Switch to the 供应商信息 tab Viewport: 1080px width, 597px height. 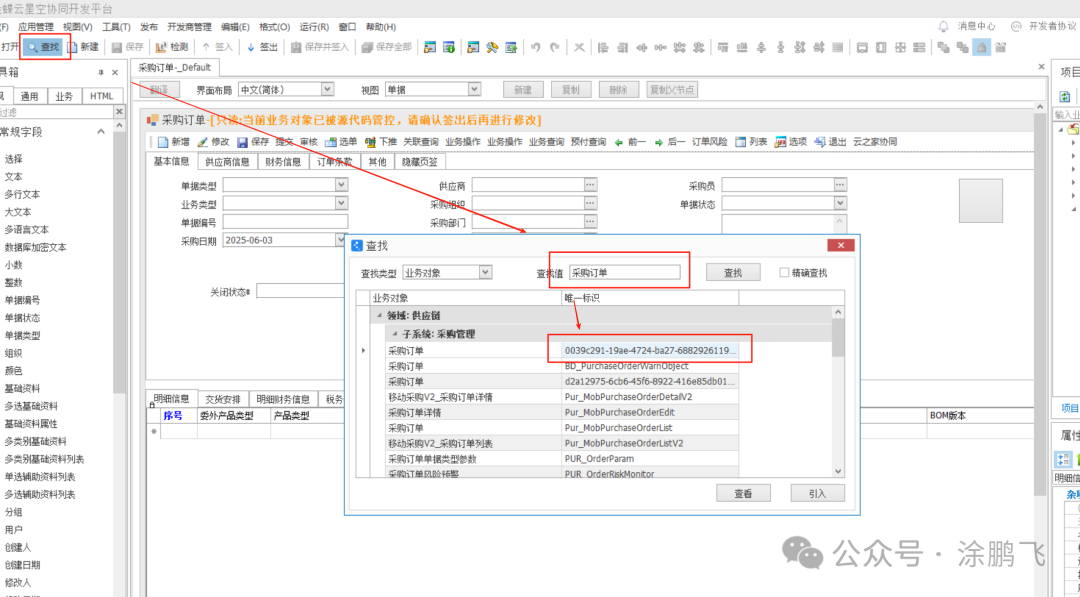tap(227, 162)
